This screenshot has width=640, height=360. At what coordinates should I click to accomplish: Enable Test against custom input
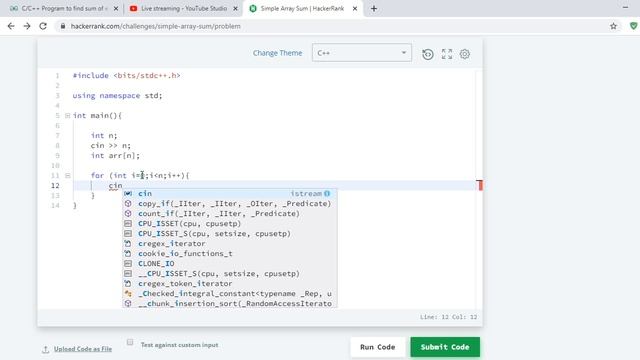pos(130,342)
